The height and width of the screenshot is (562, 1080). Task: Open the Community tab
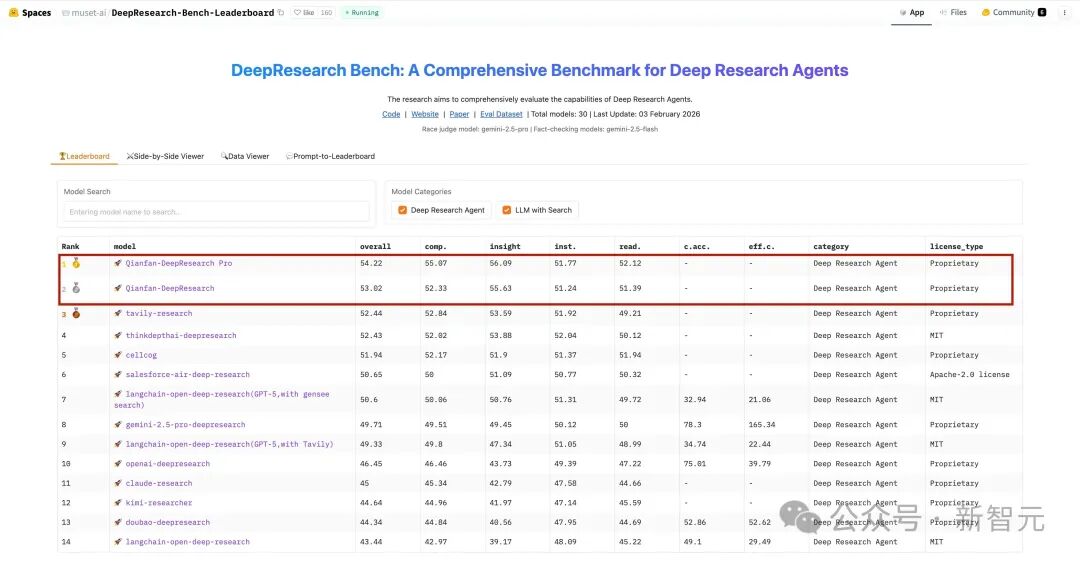(x=1014, y=12)
